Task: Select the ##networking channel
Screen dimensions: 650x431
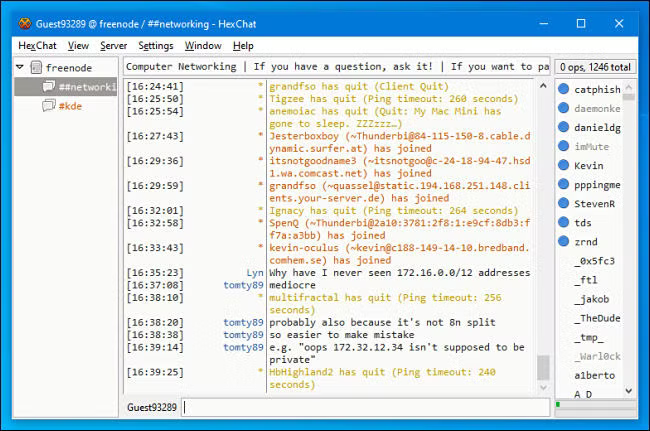Action: [x=66, y=87]
